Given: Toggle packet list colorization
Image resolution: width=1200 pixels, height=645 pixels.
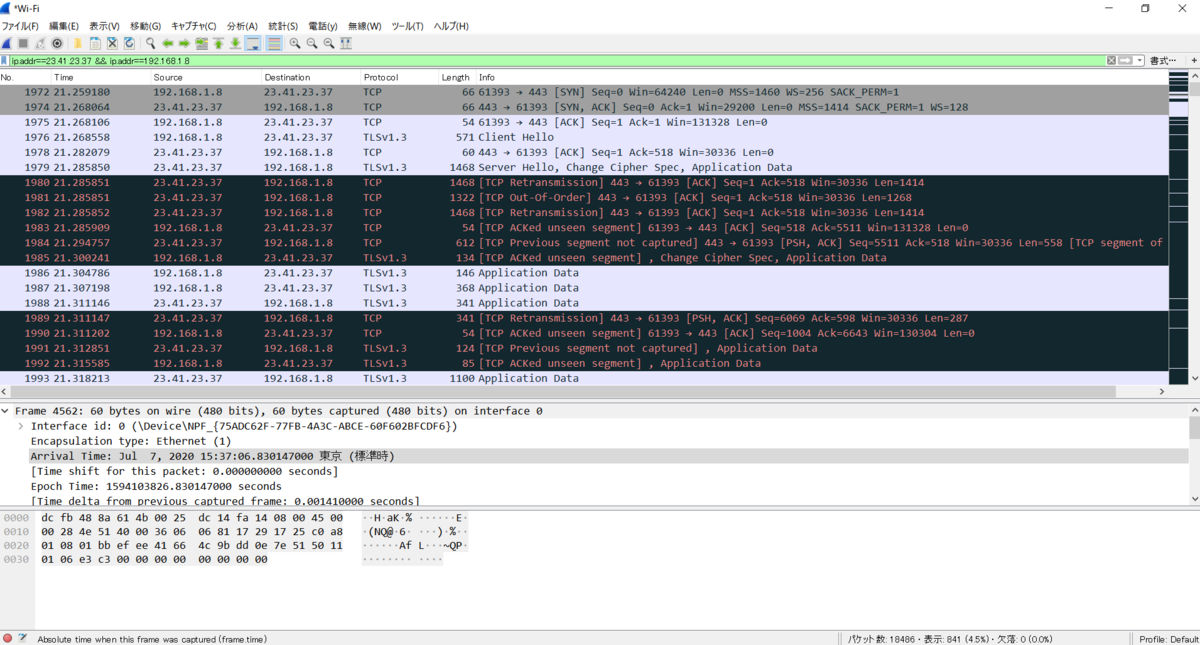Looking at the screenshot, I should [x=274, y=43].
